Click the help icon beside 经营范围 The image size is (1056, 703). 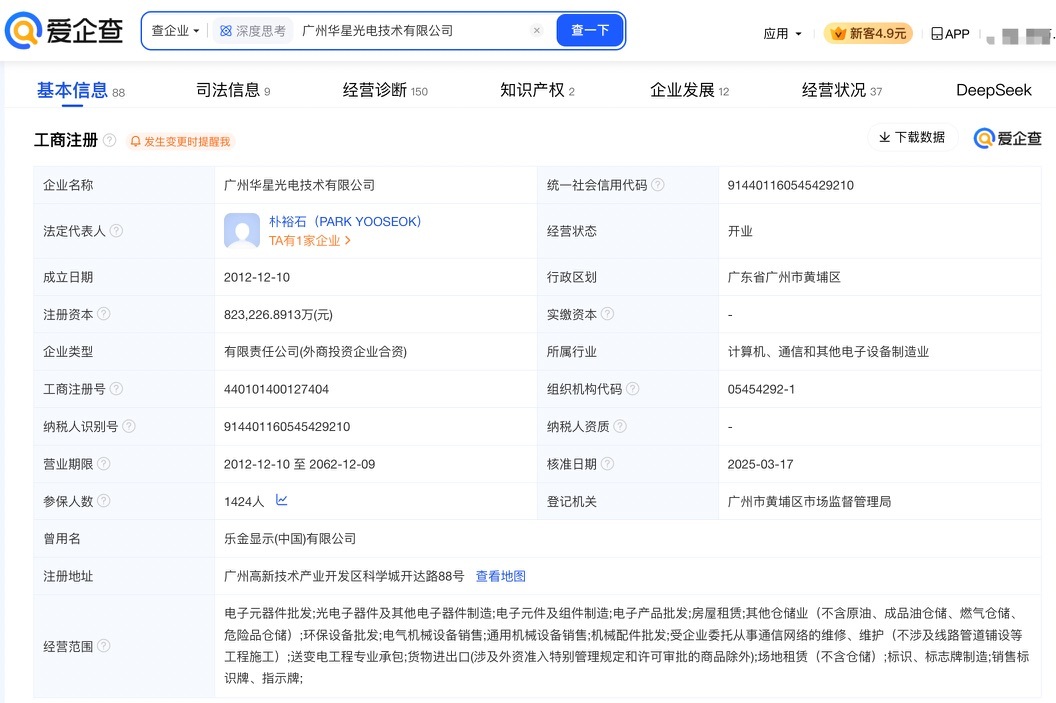(104, 646)
